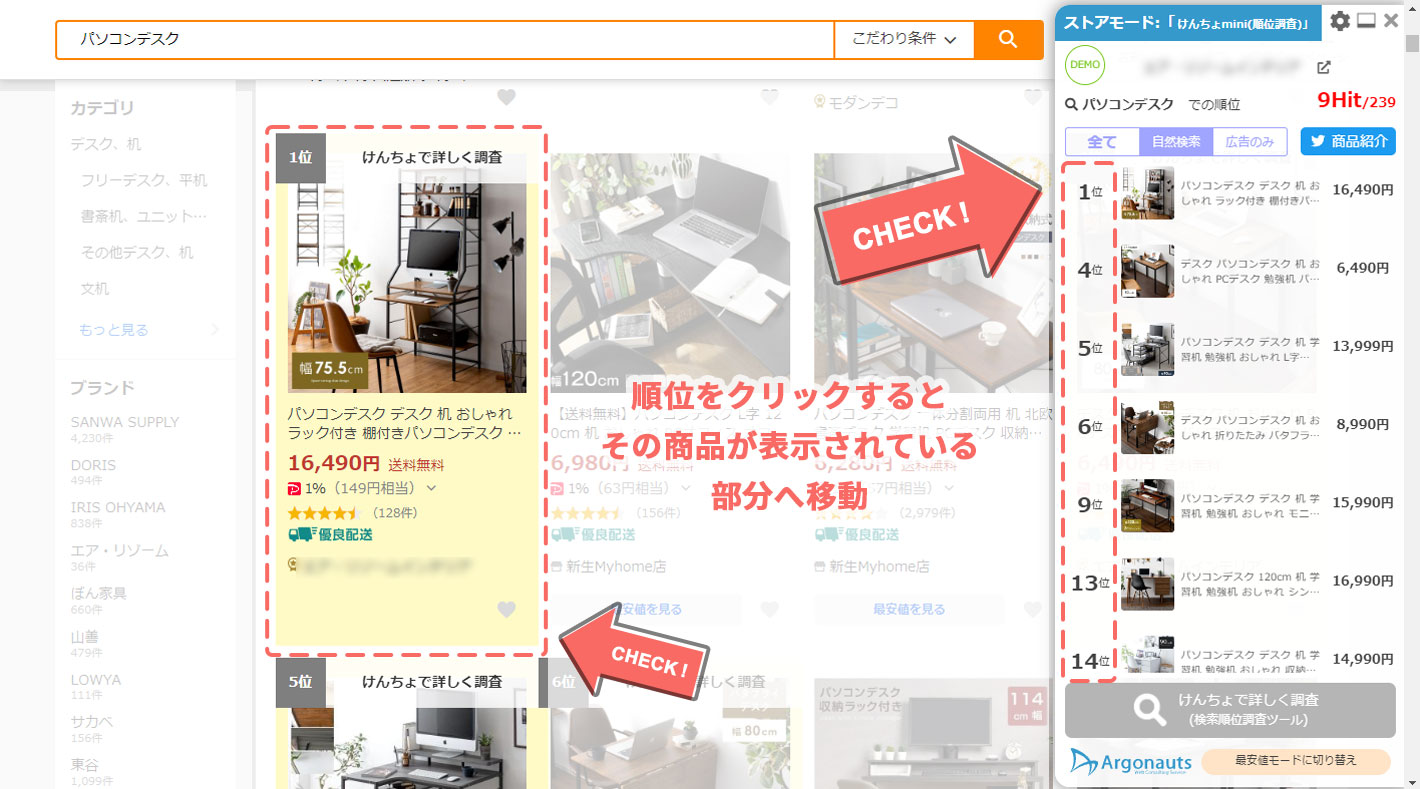
Task: Click heart icon on L-shaped 120cm desk card
Action: pyautogui.click(x=768, y=609)
